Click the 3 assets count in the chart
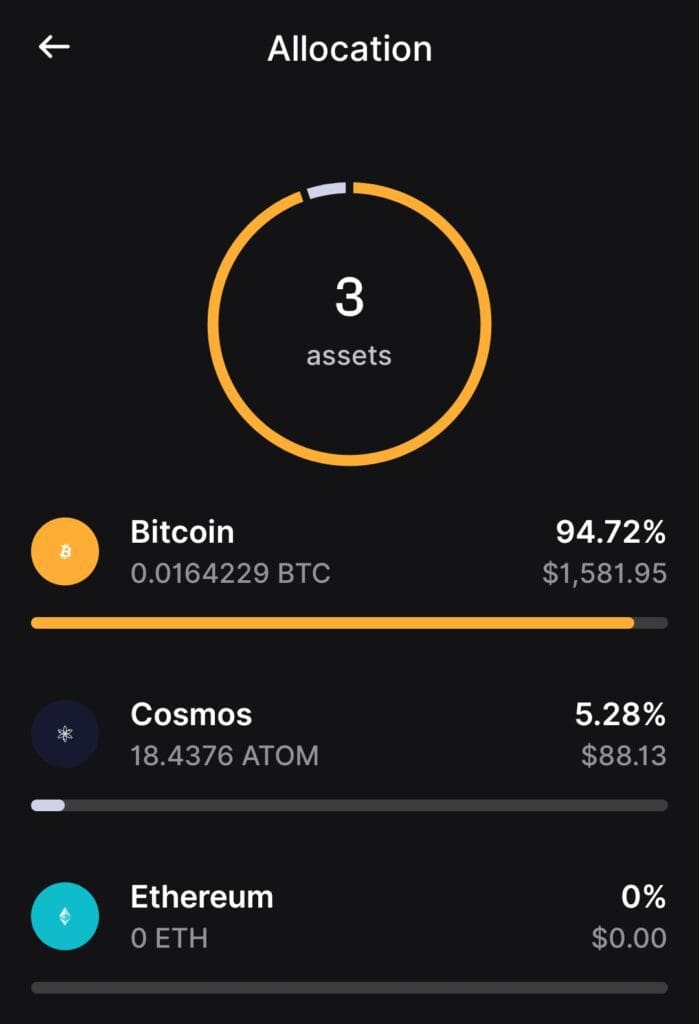This screenshot has width=699, height=1024. pyautogui.click(x=348, y=320)
